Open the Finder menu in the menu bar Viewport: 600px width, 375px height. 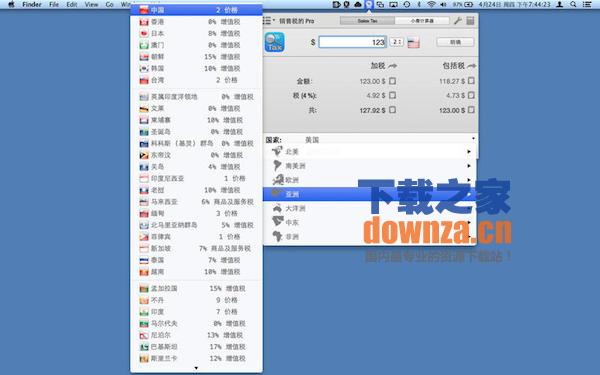tap(32, 5)
